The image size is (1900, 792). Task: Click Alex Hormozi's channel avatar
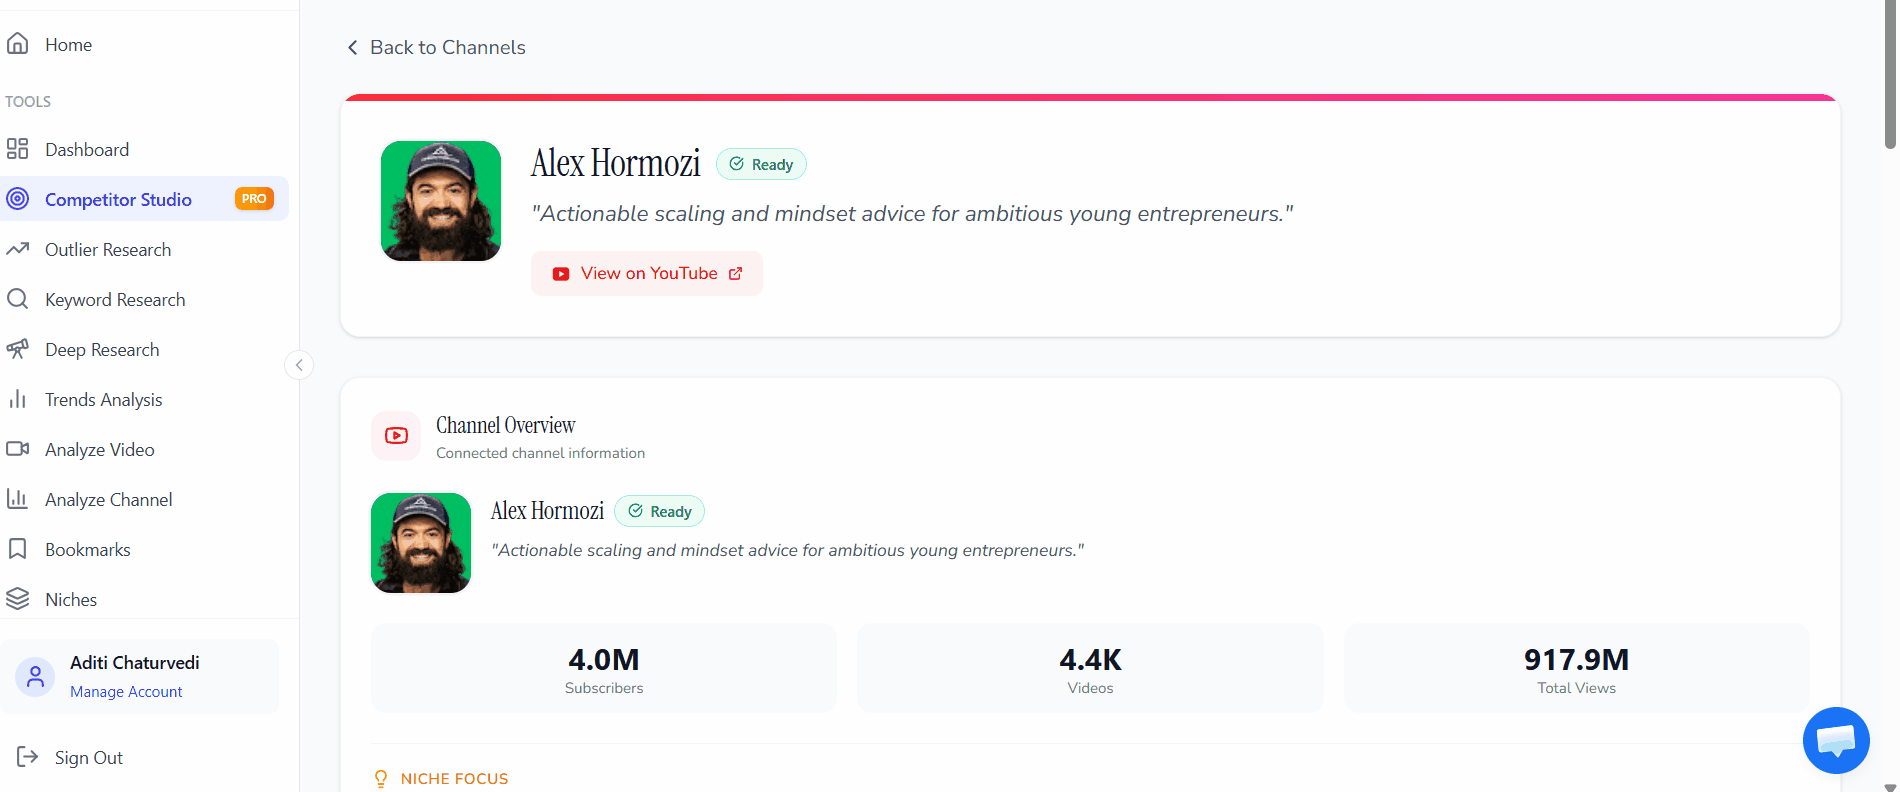point(440,200)
